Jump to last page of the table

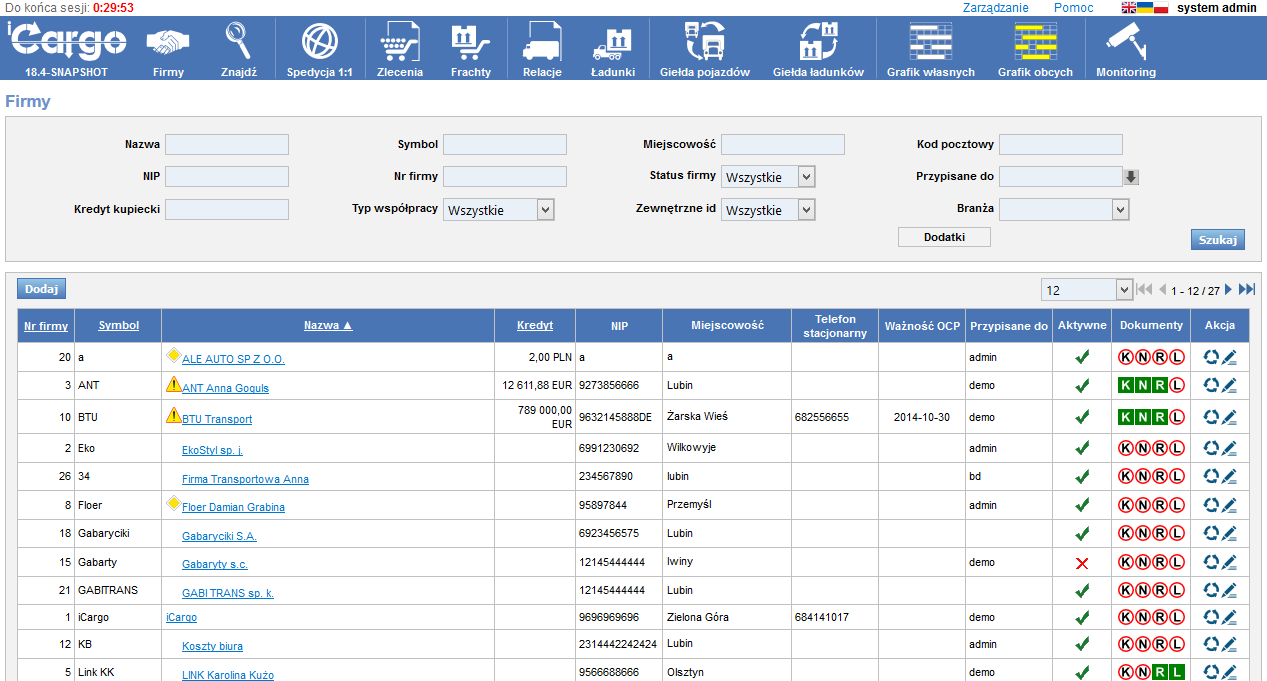1246,289
